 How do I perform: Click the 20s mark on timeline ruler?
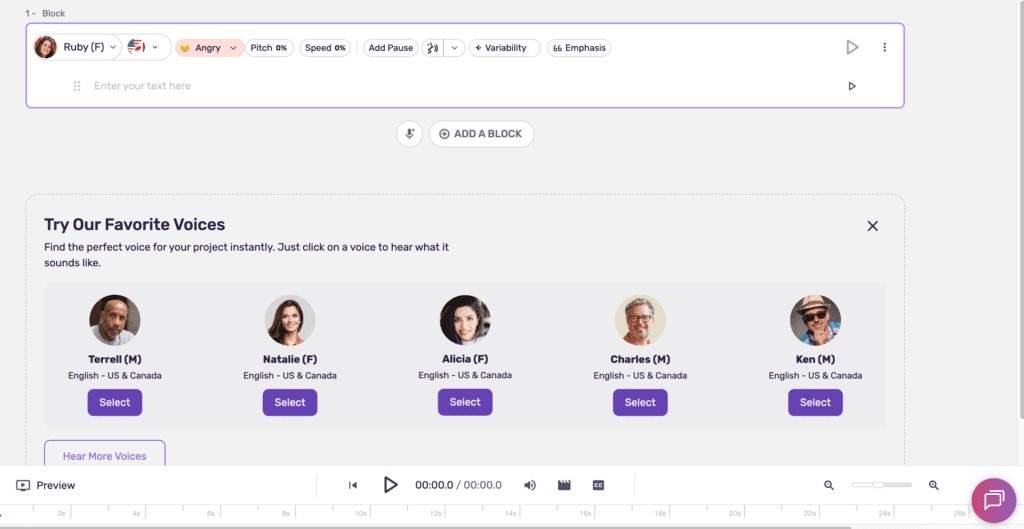[735, 514]
